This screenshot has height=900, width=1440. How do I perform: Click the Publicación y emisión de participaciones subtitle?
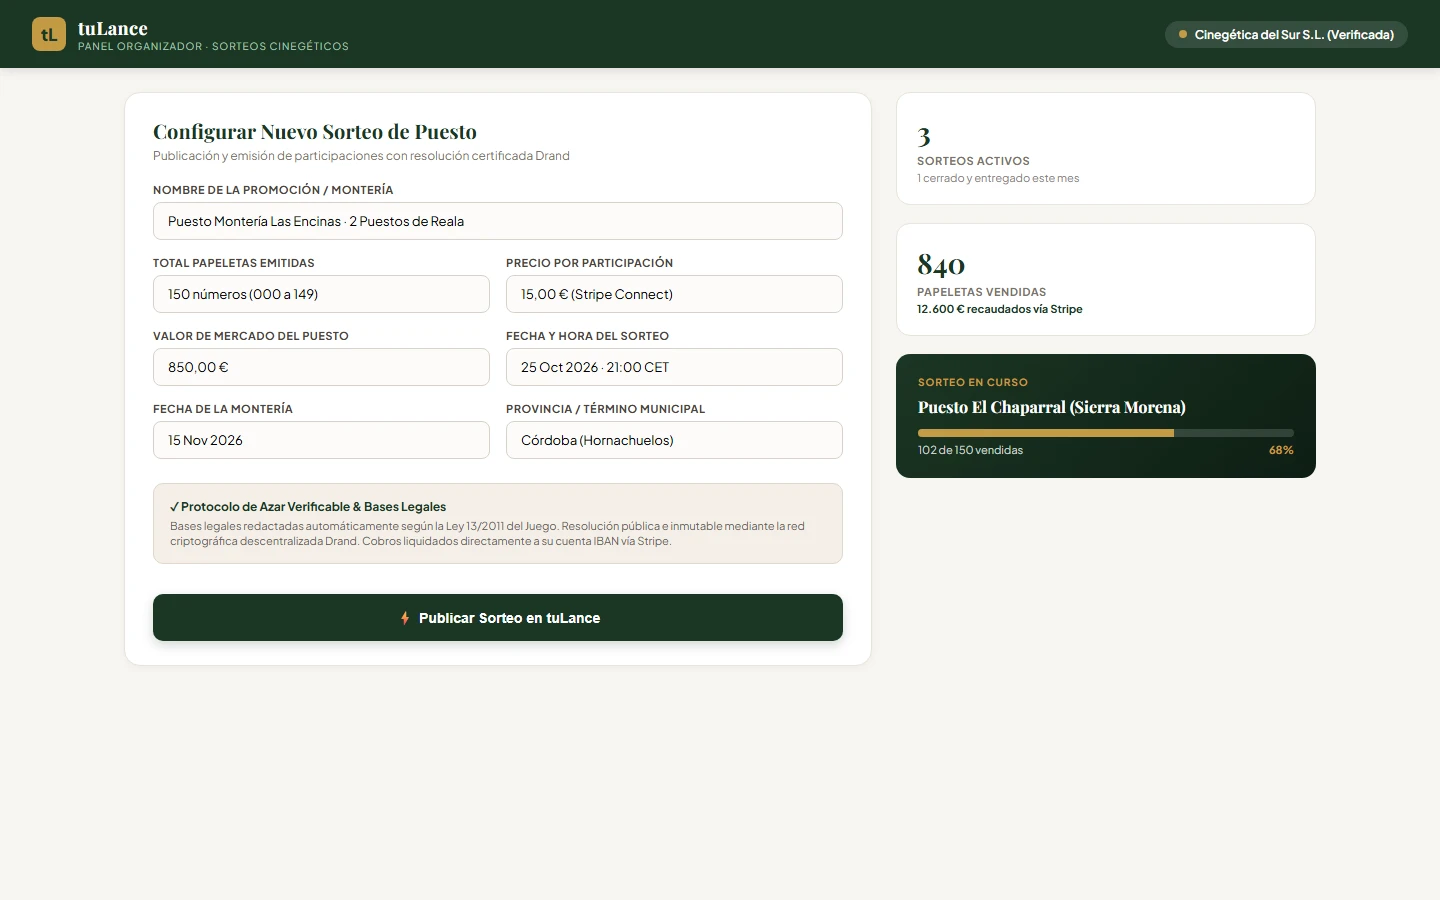click(x=361, y=156)
